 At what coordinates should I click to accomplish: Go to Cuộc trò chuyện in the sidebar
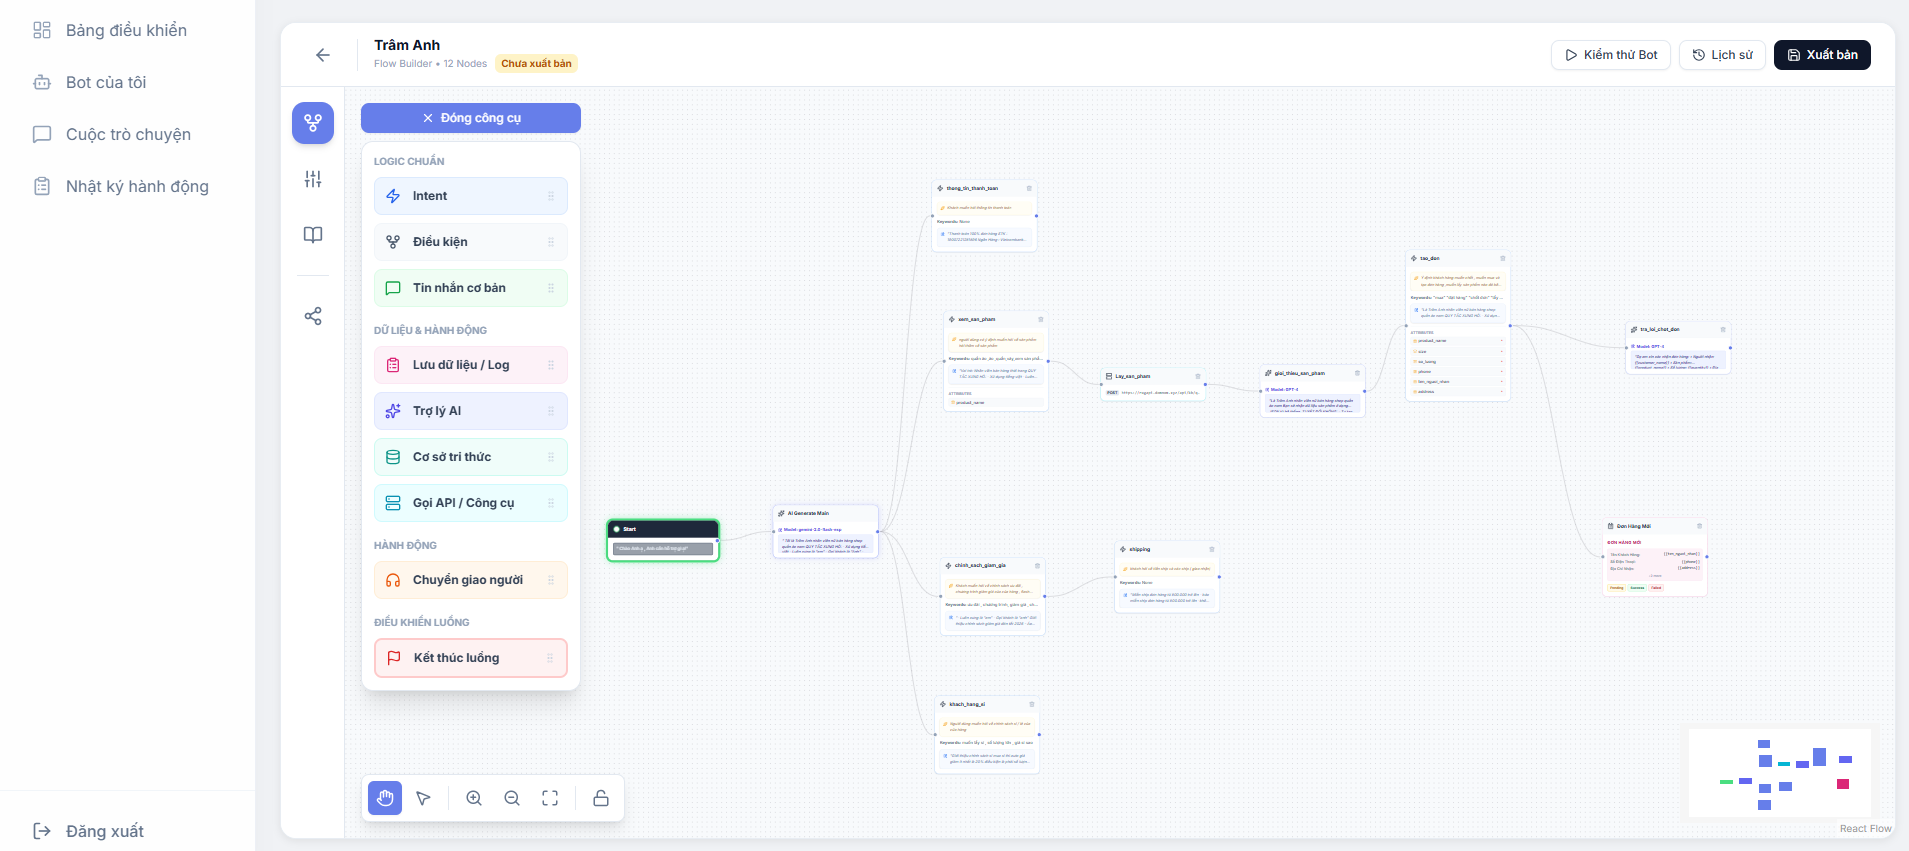(128, 134)
